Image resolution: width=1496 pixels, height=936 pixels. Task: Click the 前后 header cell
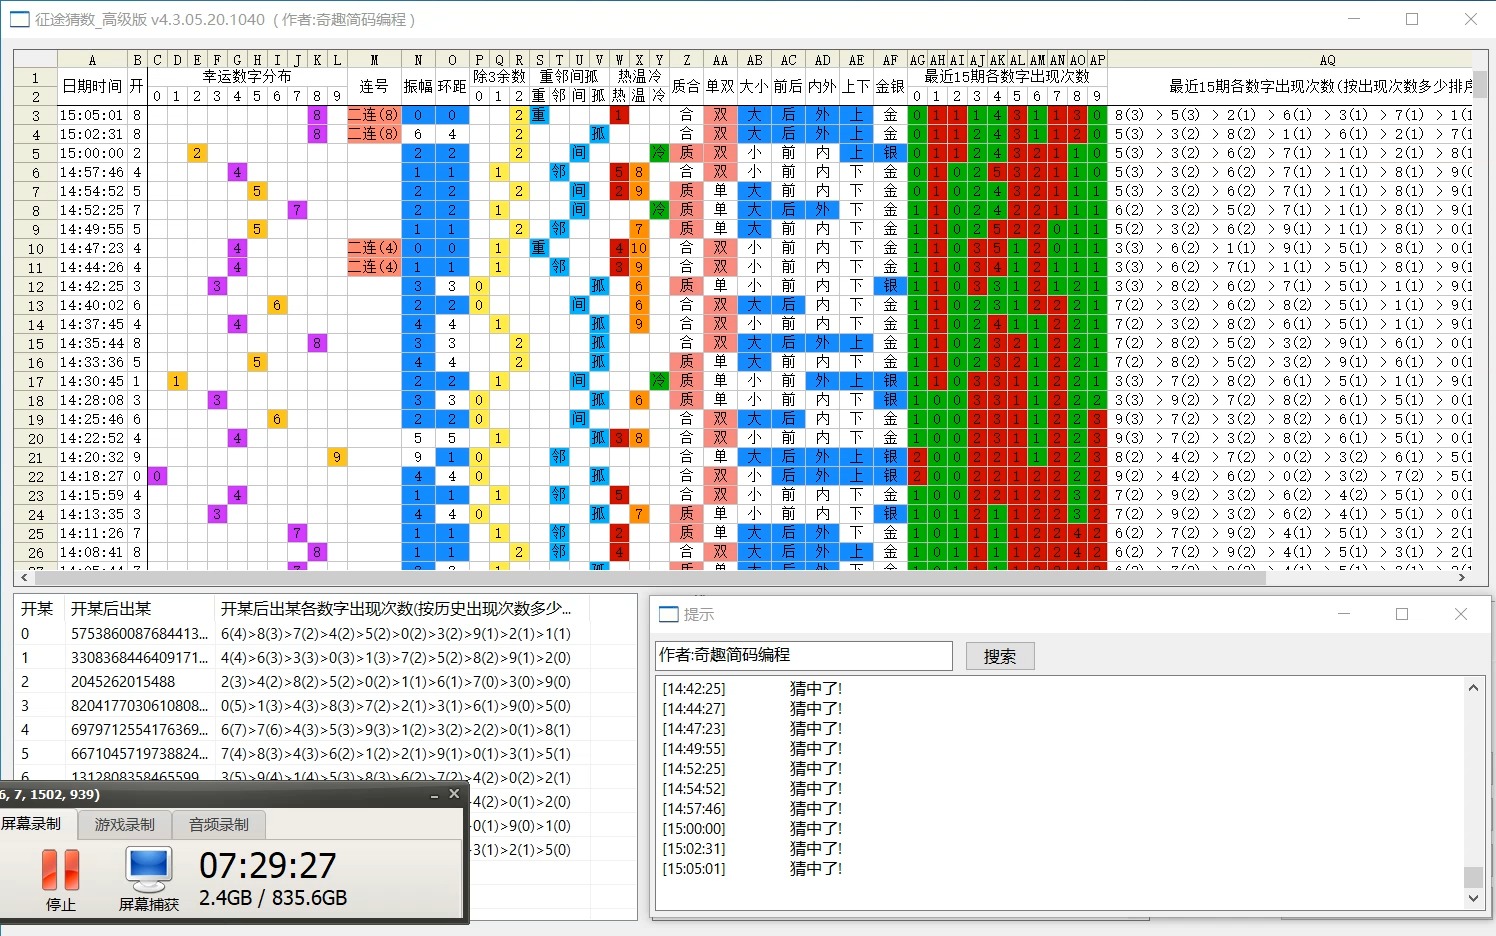[788, 86]
